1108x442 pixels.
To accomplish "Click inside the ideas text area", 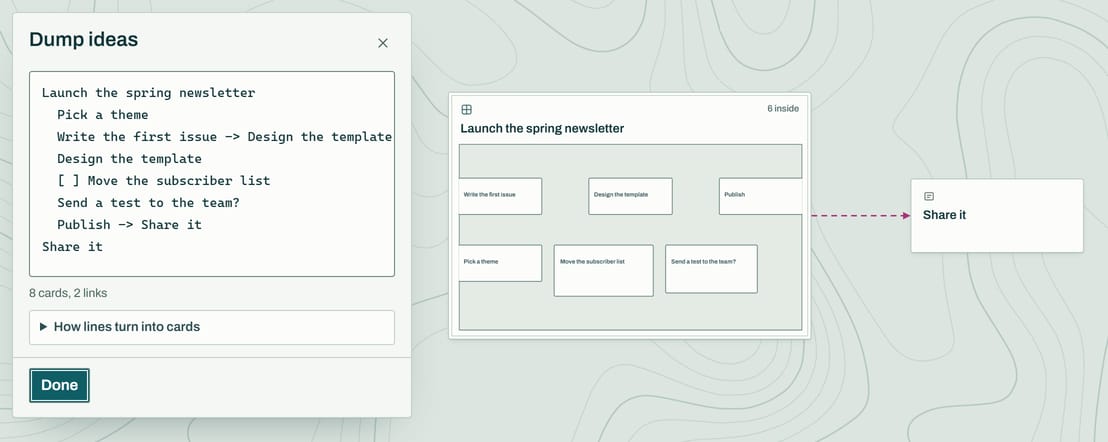I will (x=212, y=174).
